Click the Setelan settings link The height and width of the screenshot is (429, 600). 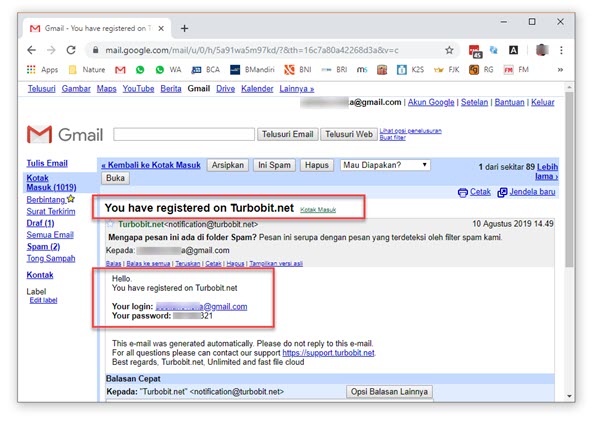[474, 102]
